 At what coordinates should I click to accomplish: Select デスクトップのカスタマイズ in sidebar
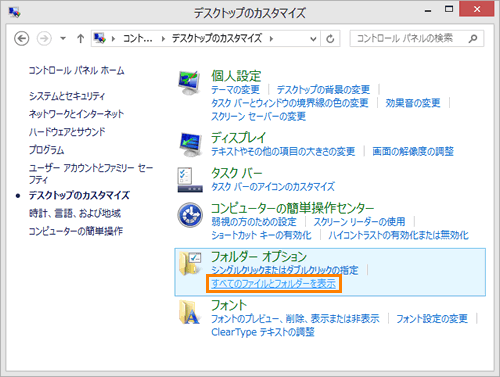79,195
